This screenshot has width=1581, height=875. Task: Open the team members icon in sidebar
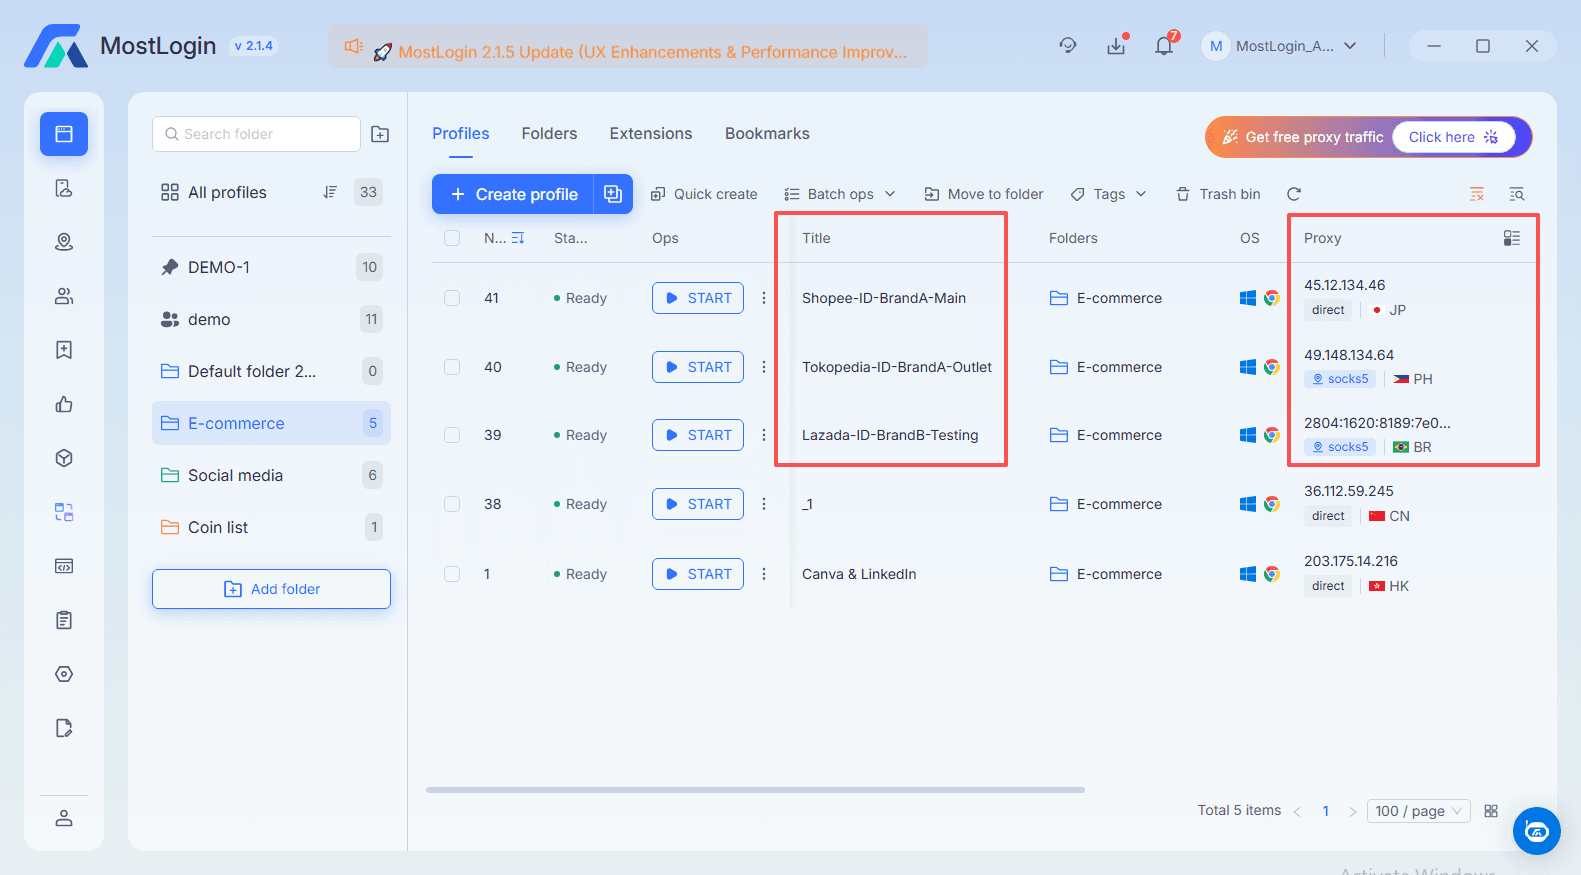[64, 296]
